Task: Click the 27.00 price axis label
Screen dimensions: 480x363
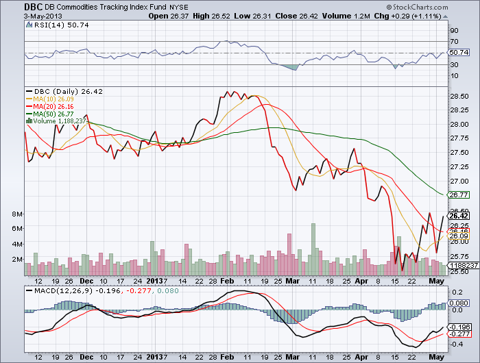Action: 459,182
